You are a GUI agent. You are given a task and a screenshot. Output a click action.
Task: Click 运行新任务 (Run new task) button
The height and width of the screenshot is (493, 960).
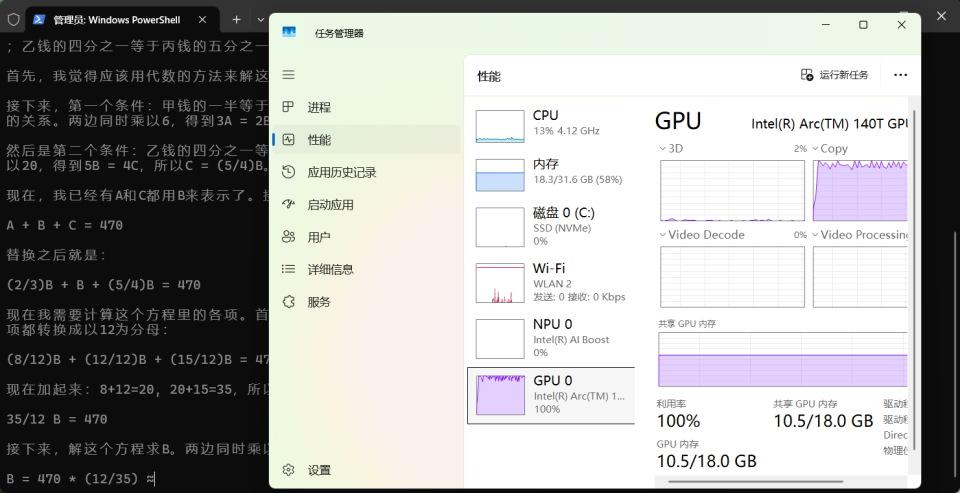(x=834, y=75)
